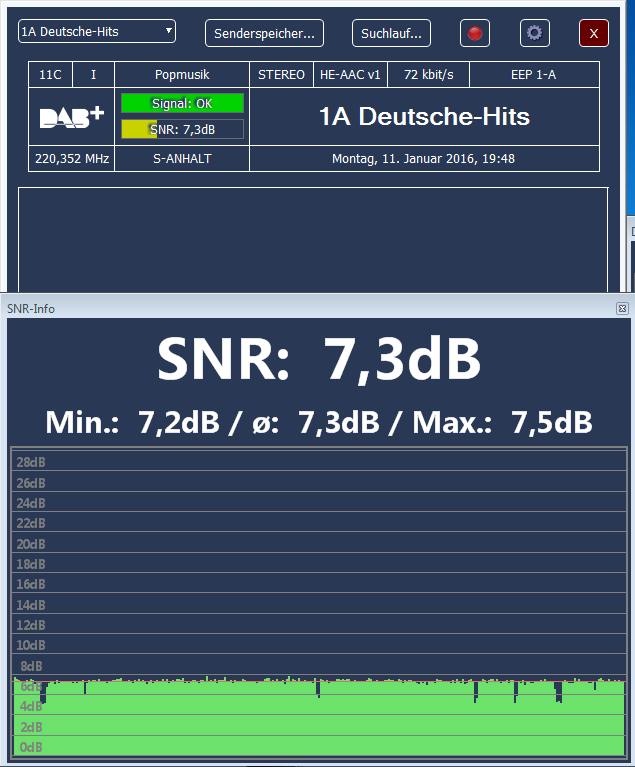Click the STEREO mode indicator
The image size is (635, 767).
coord(281,75)
